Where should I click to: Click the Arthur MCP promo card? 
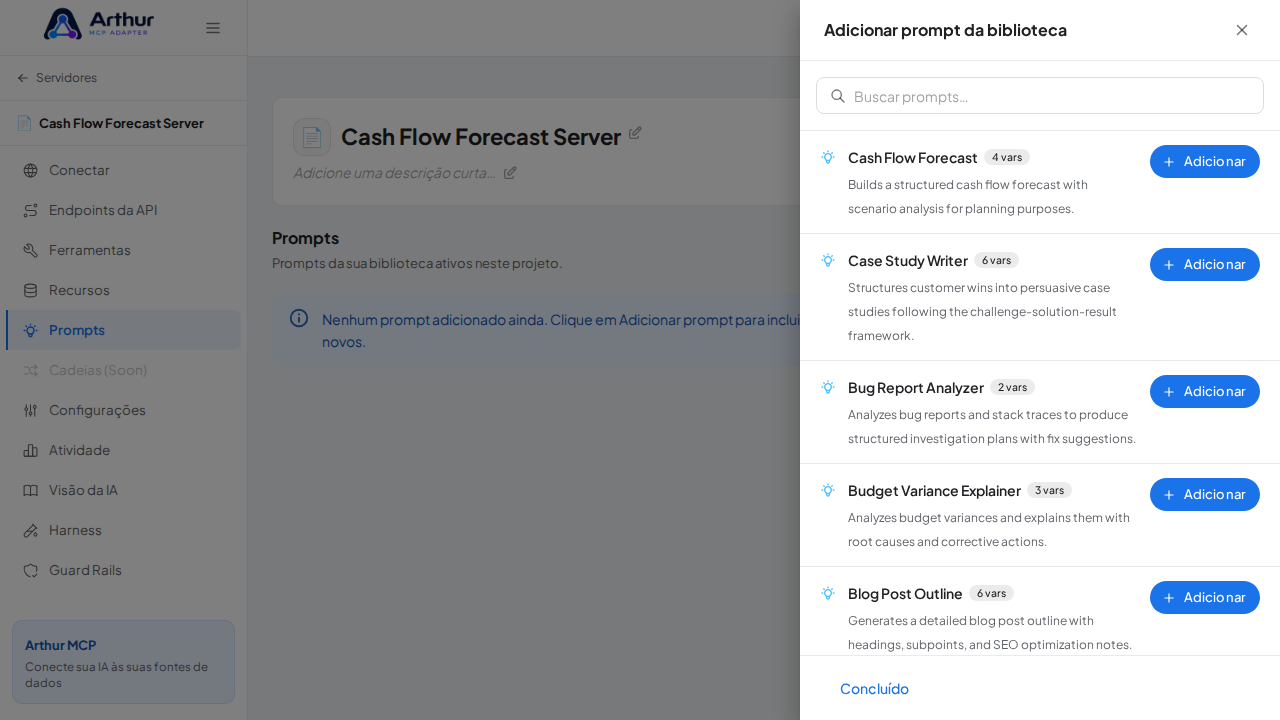123,662
